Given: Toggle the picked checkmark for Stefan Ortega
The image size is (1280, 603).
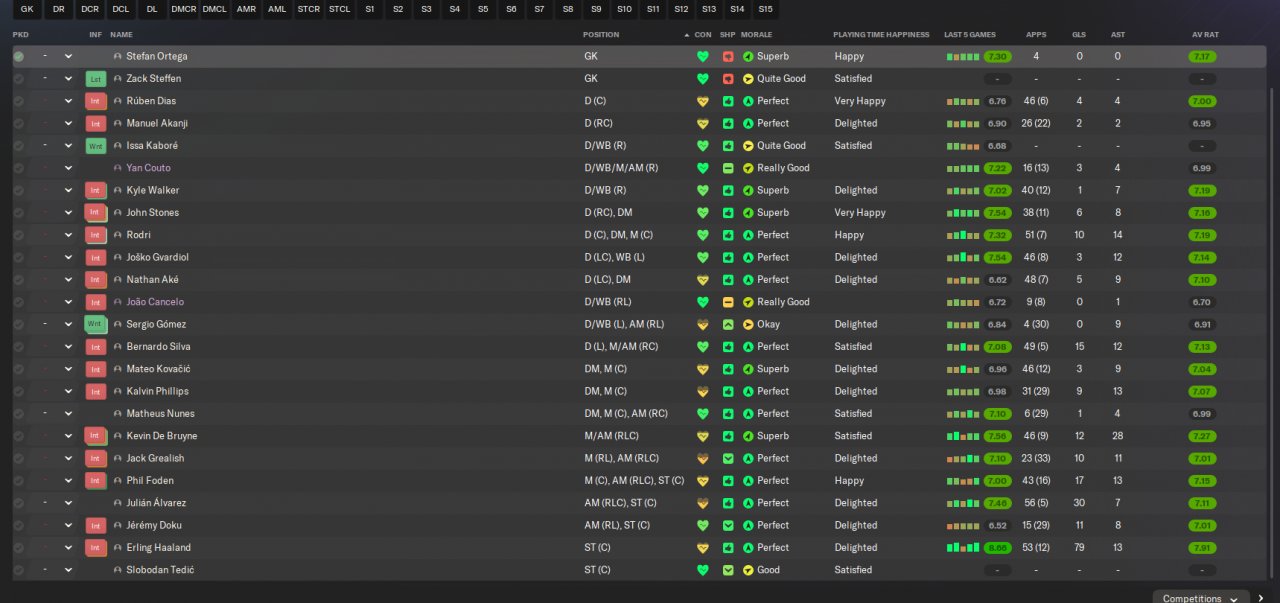Looking at the screenshot, I should [x=19, y=57].
